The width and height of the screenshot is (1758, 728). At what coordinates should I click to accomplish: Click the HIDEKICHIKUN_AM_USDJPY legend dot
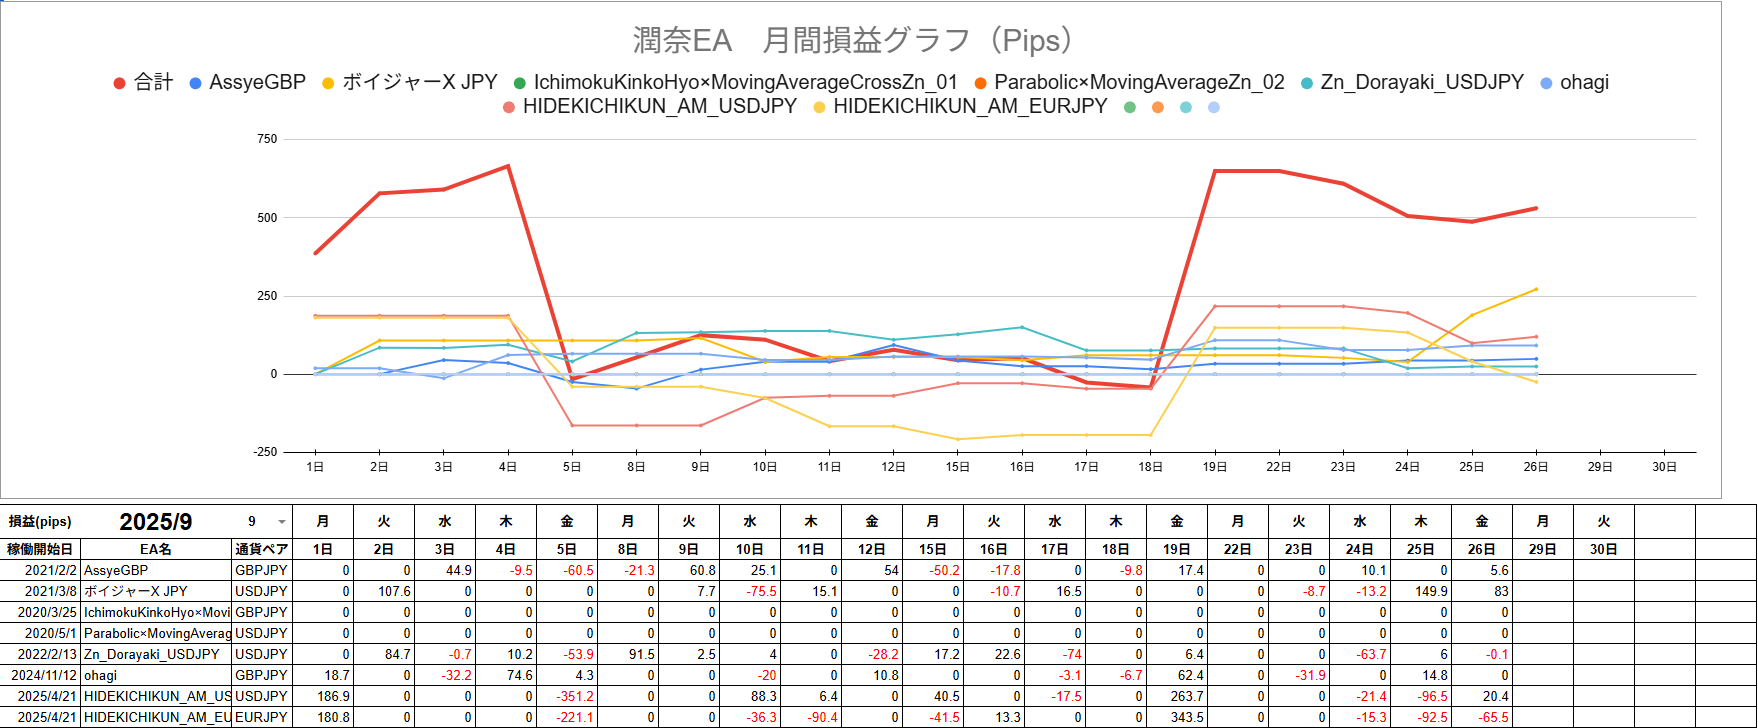click(509, 108)
